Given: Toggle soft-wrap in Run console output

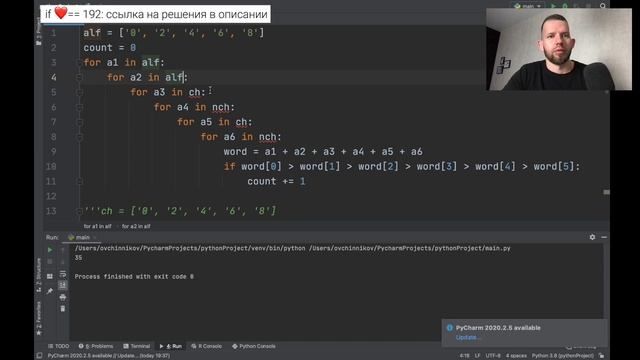Looking at the screenshot, I should (62, 274).
